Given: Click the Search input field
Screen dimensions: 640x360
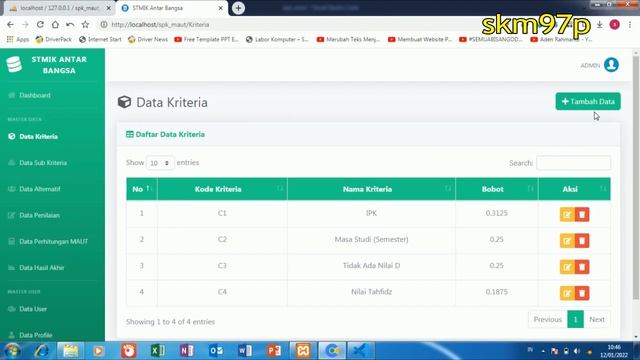Looking at the screenshot, I should tap(573, 163).
